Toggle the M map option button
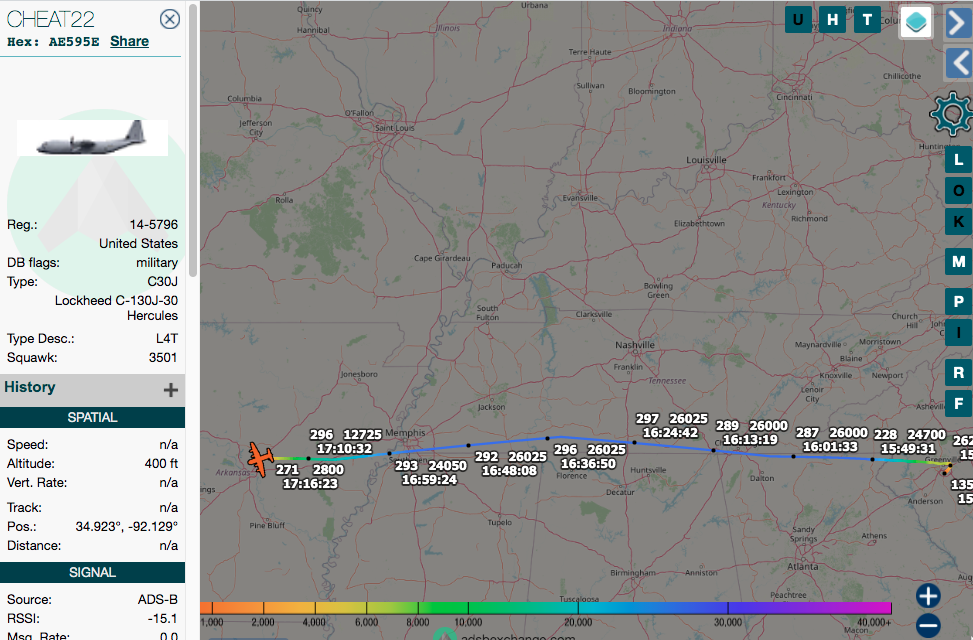Screen dimensions: 973x640 pyautogui.click(x=959, y=261)
